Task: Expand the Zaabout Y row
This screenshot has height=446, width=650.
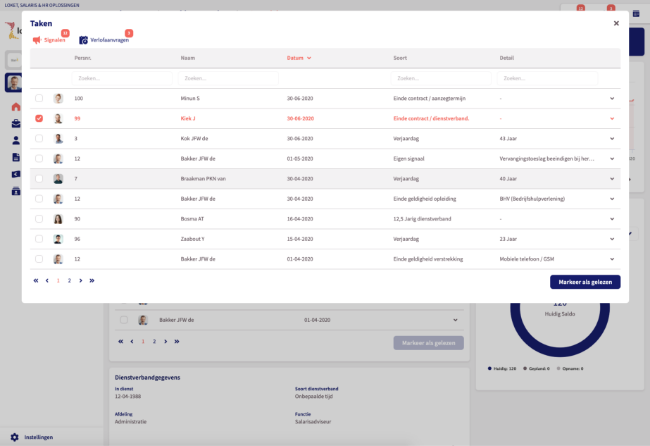Action: [612, 239]
